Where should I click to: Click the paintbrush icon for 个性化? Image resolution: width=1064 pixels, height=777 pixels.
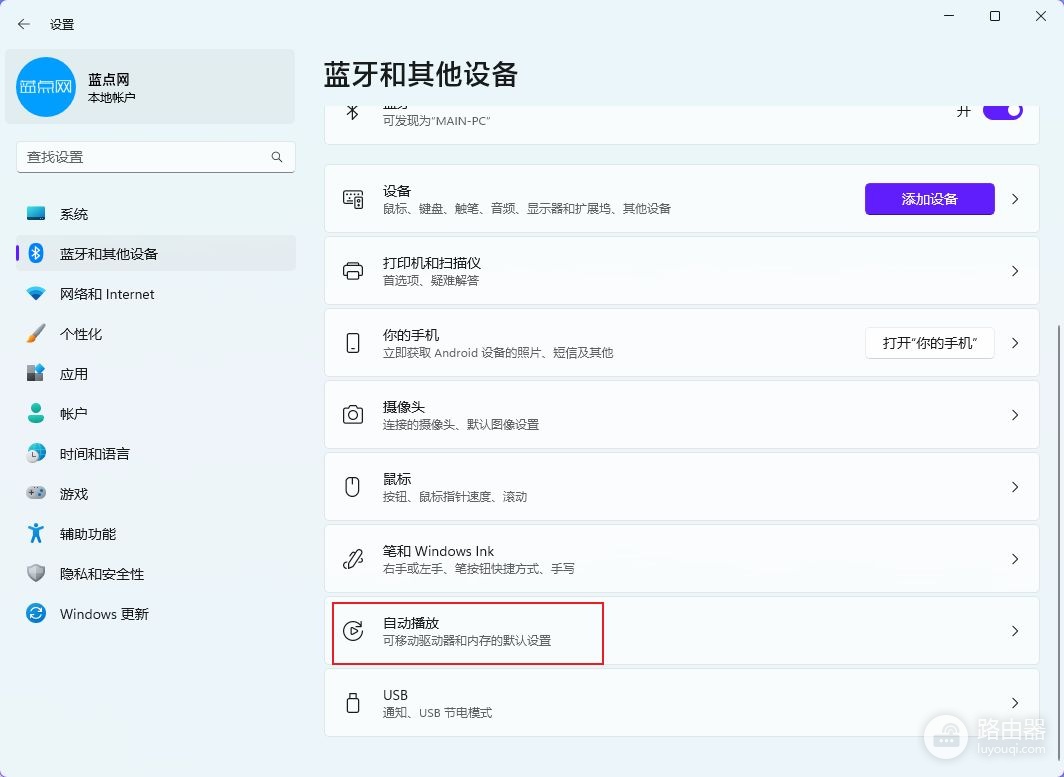coord(36,333)
